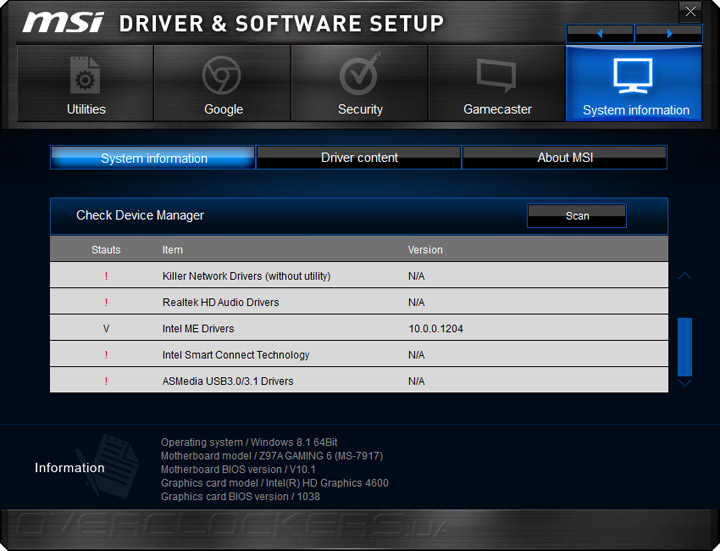Click the Version column header
Image resolution: width=720 pixels, height=551 pixels.
[425, 250]
